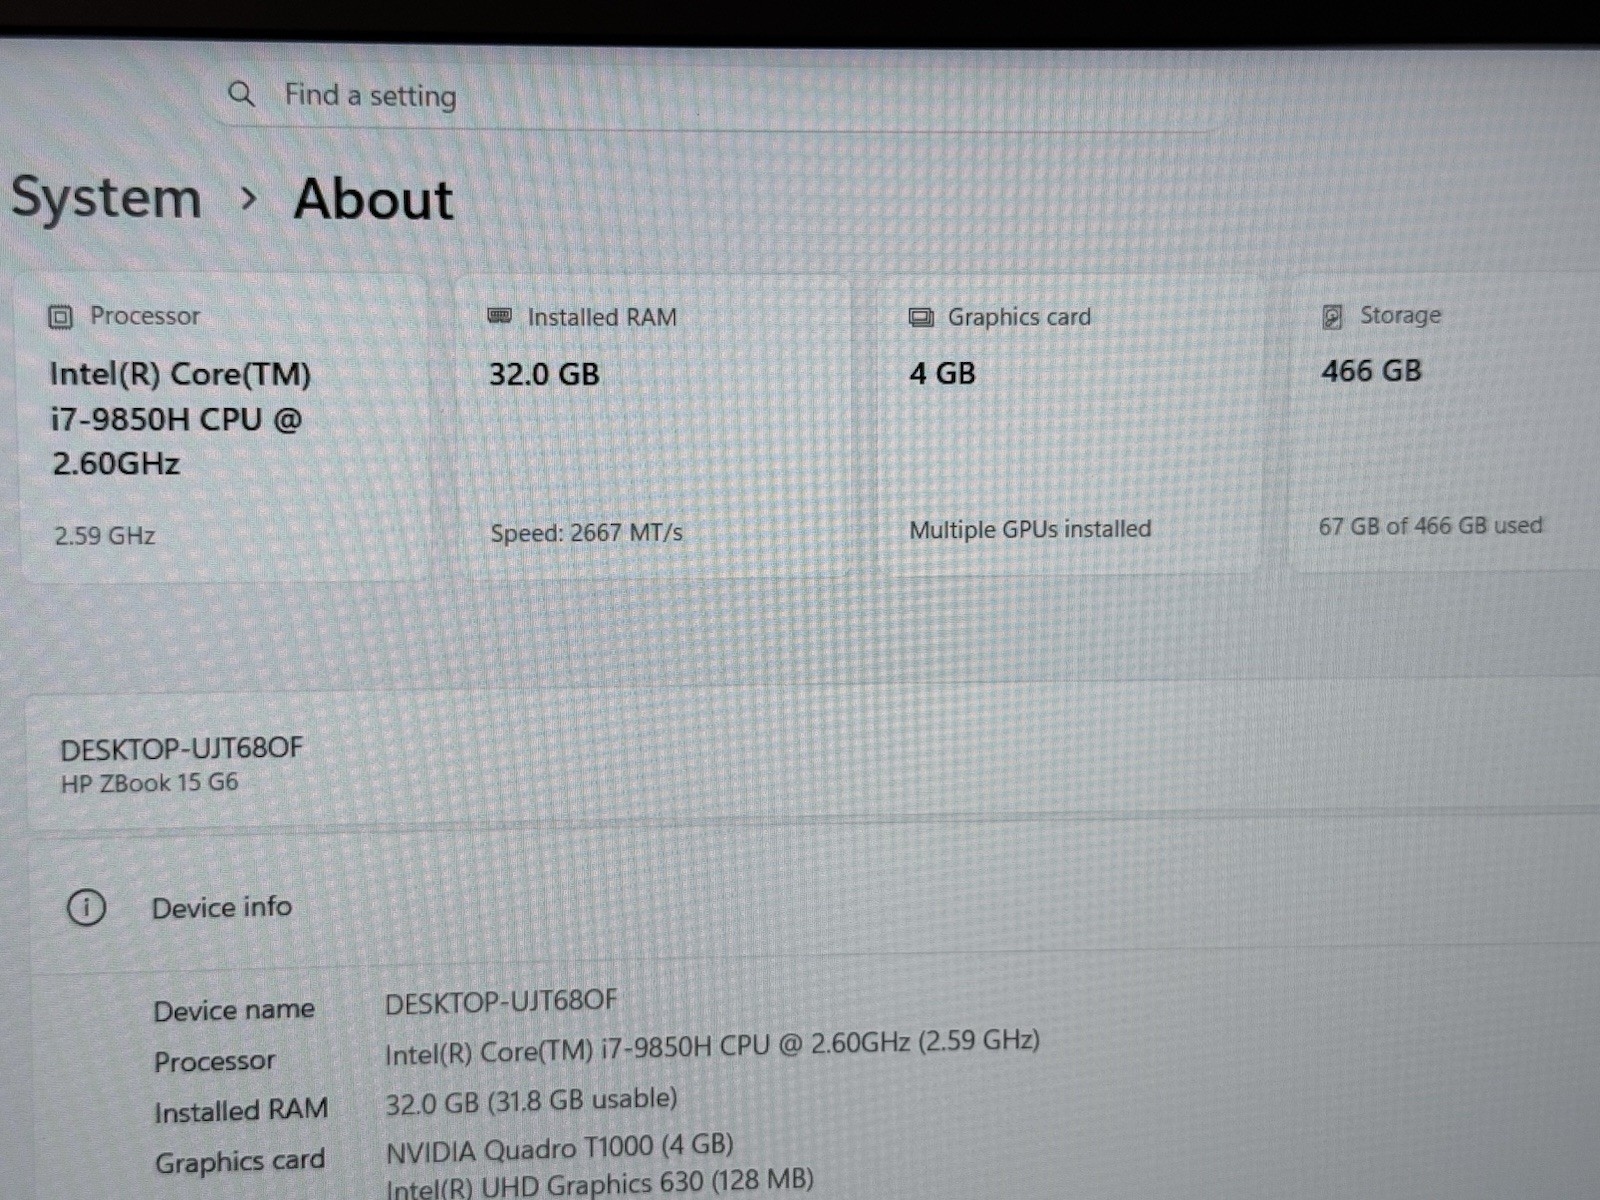Select the 'HP ZBook 15 G6' model text

pyautogui.click(x=149, y=783)
